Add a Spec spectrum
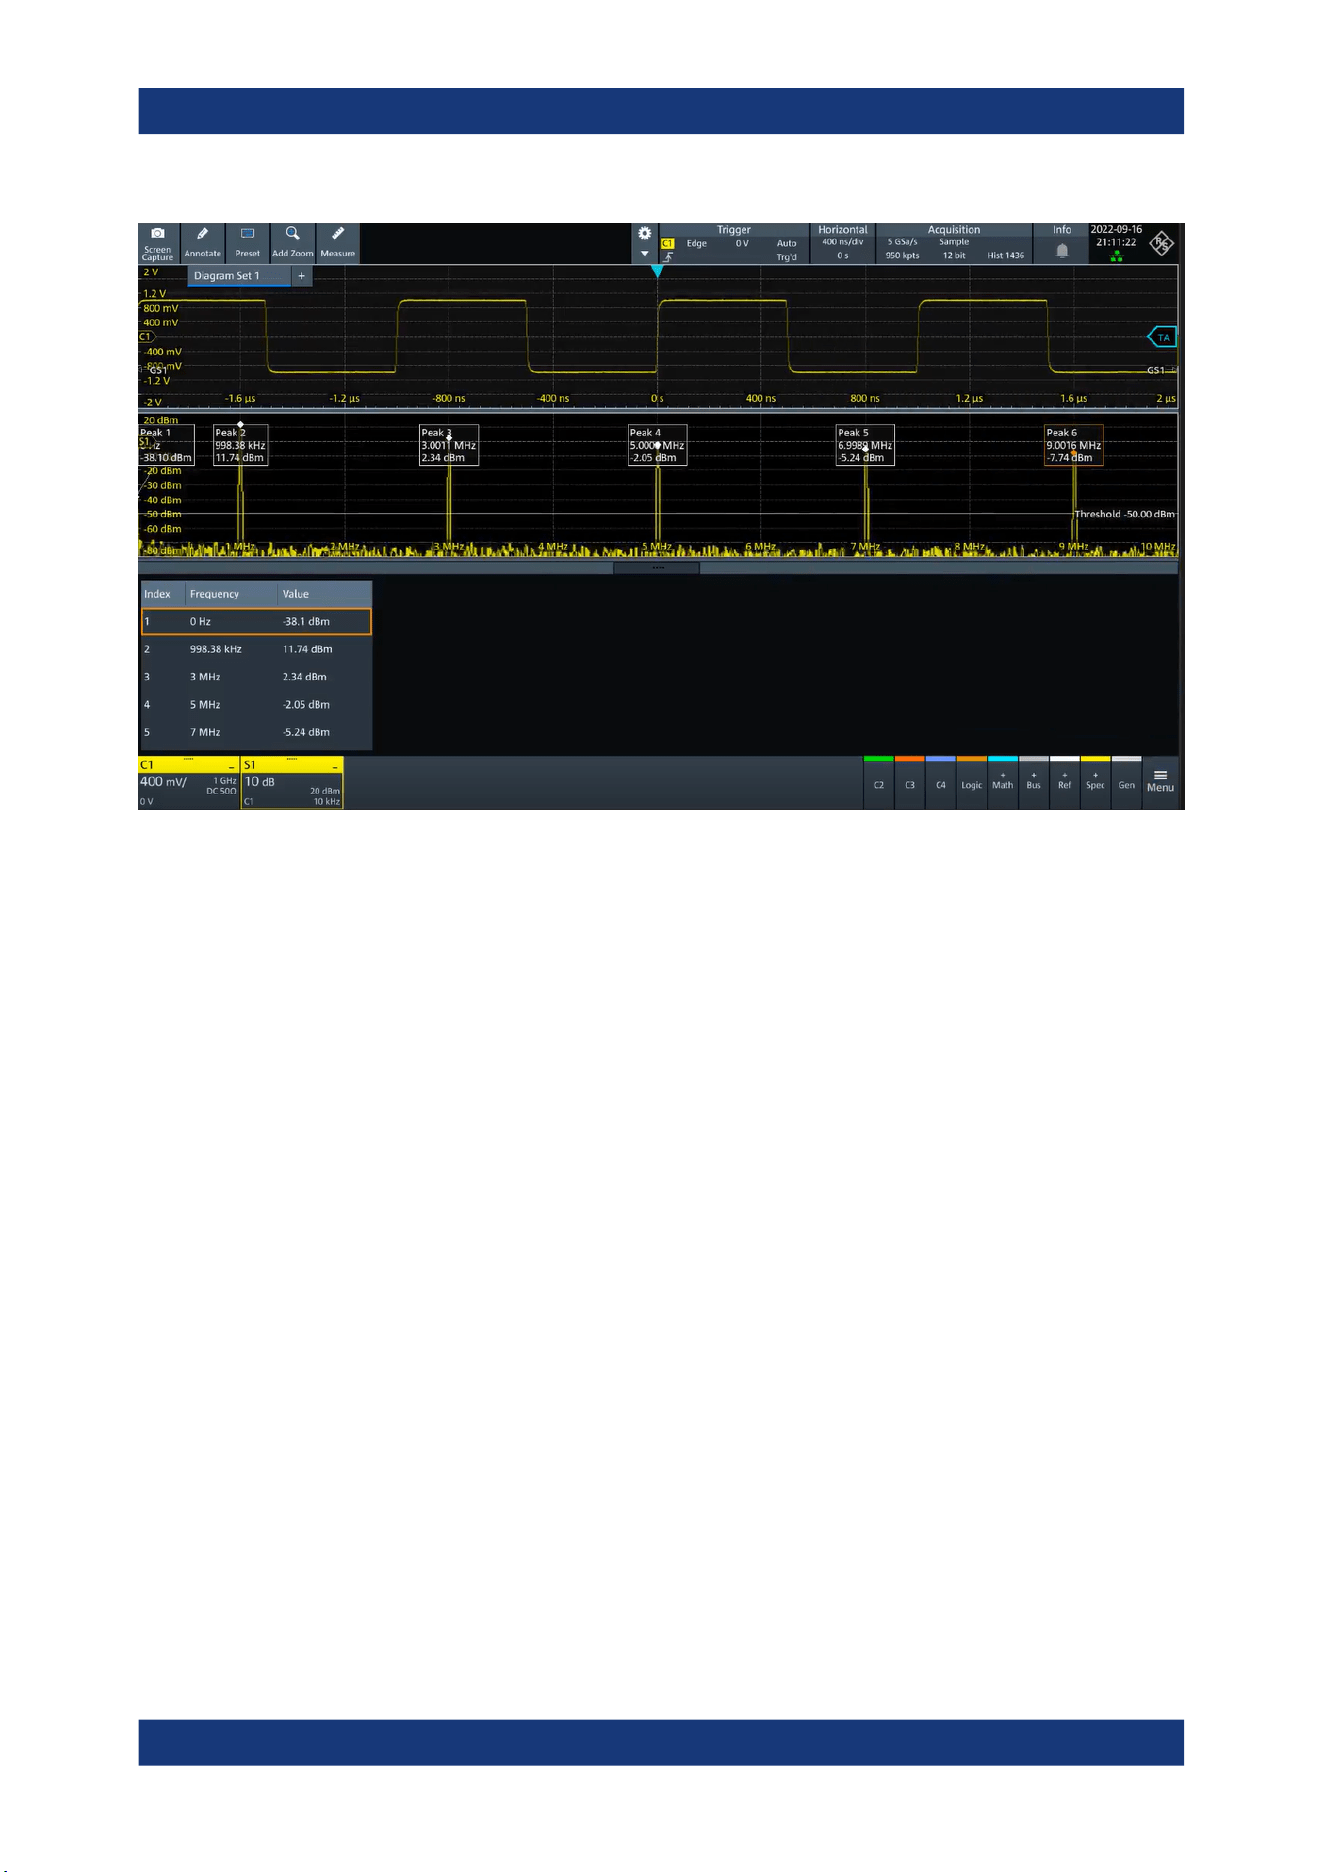This screenshot has width=1324, height=1872. 1096,784
